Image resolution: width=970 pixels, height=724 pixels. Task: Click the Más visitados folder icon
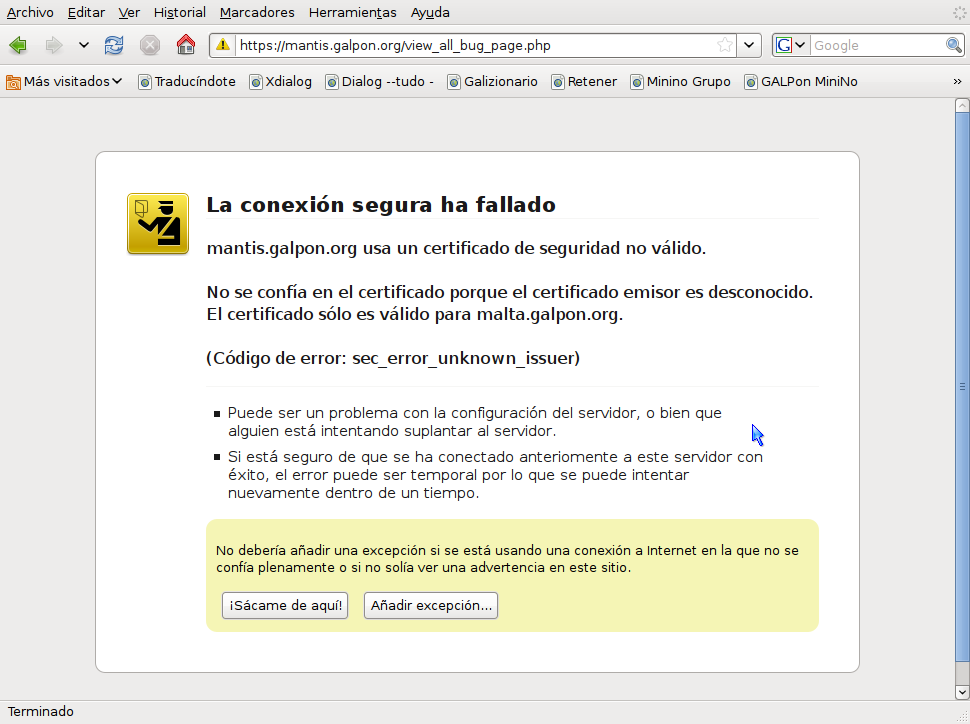(x=13, y=82)
